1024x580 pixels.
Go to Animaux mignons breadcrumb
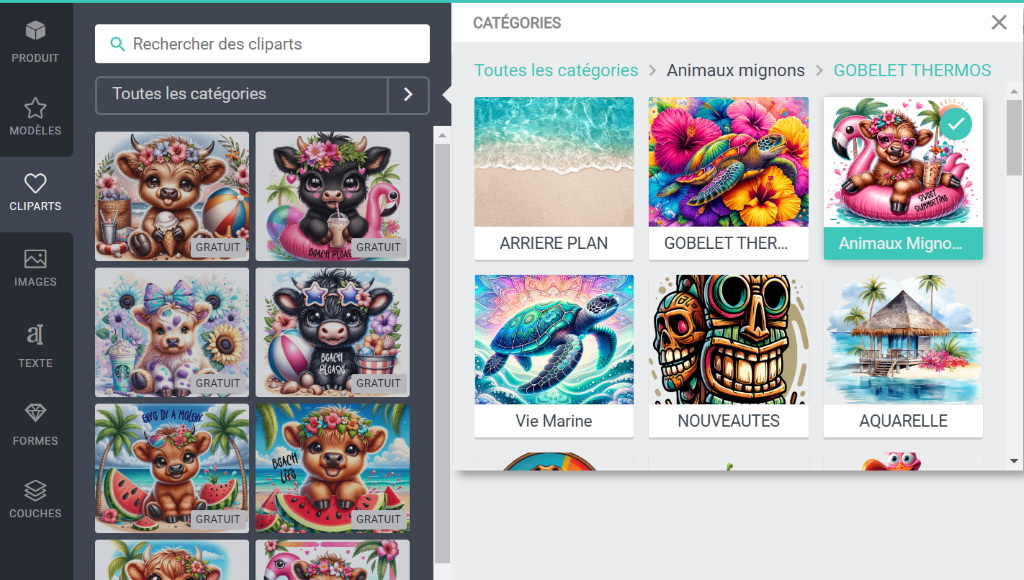click(x=735, y=70)
